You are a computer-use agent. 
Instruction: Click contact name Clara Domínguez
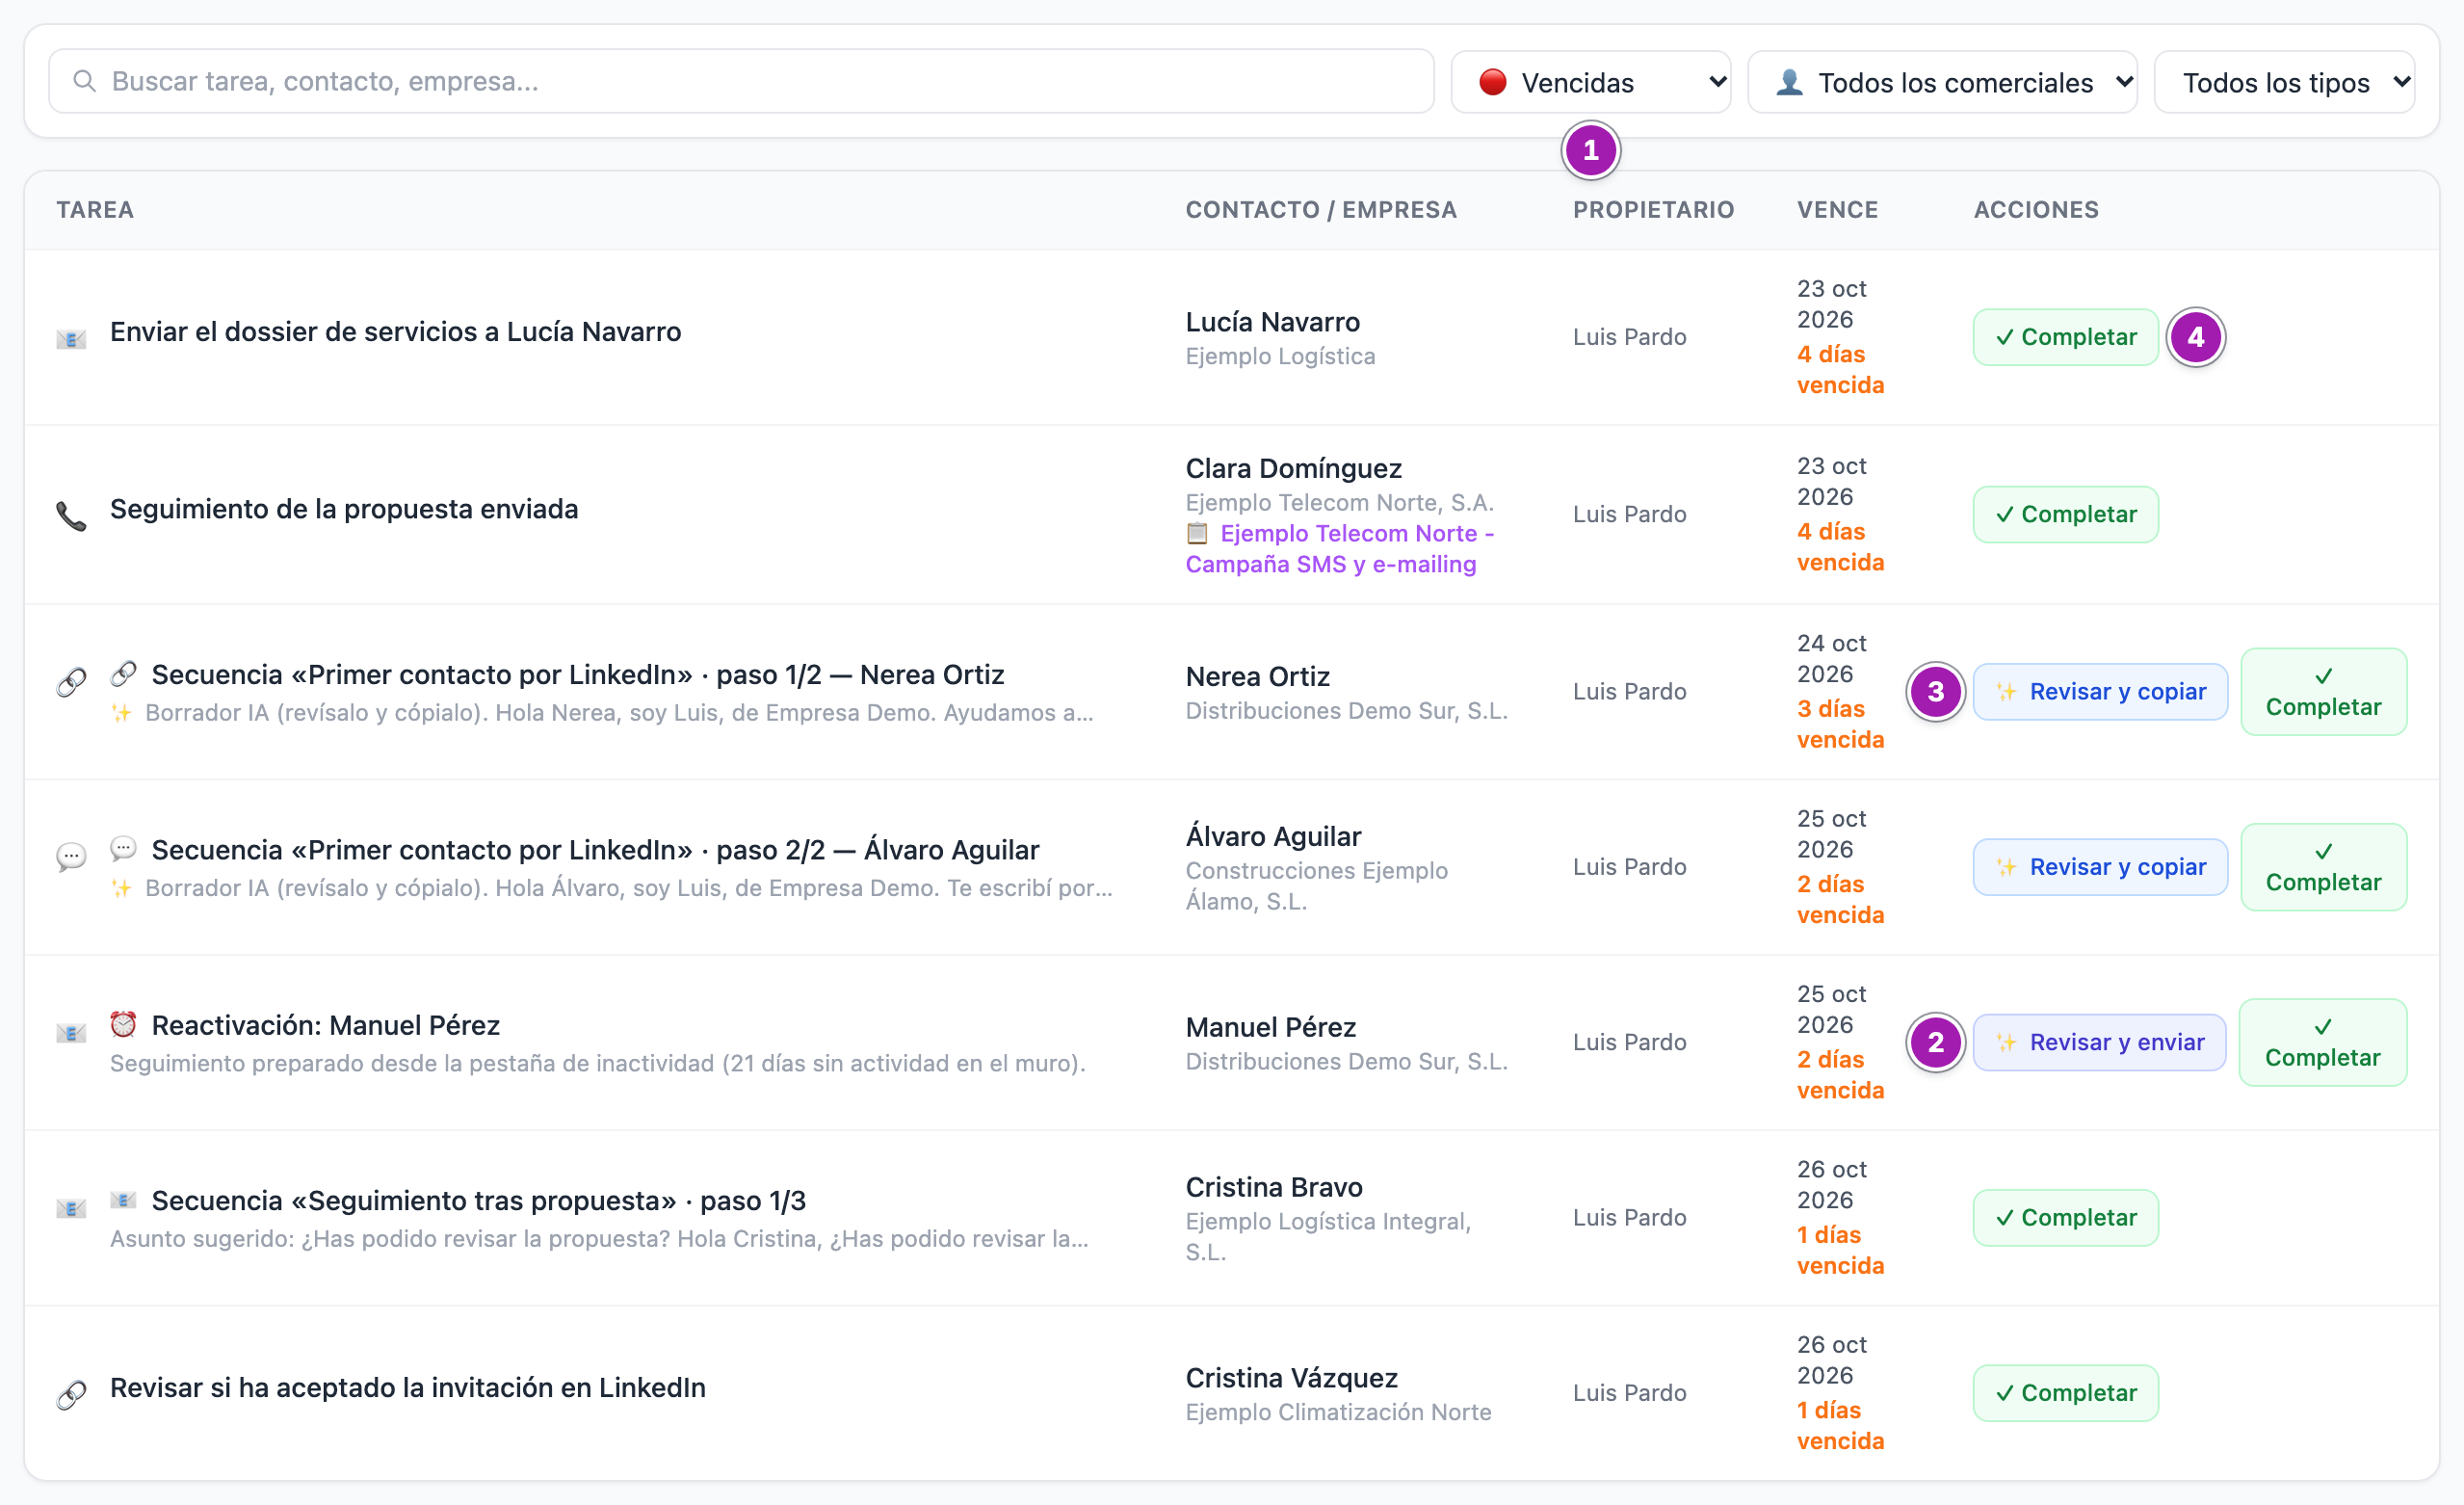click(1293, 468)
